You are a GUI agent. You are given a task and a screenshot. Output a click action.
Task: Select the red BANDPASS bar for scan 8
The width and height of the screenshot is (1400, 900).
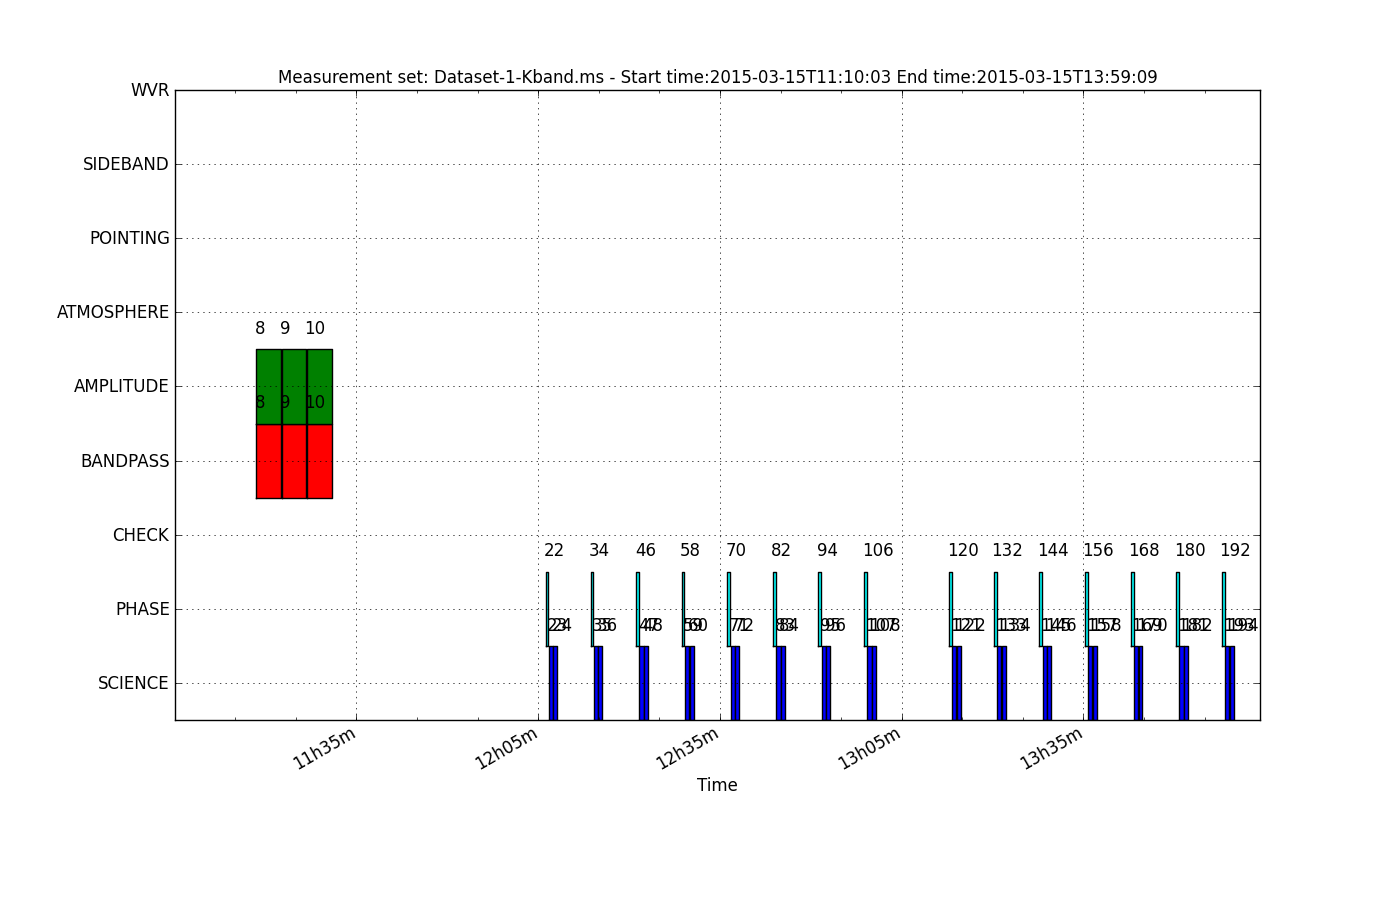point(269,461)
